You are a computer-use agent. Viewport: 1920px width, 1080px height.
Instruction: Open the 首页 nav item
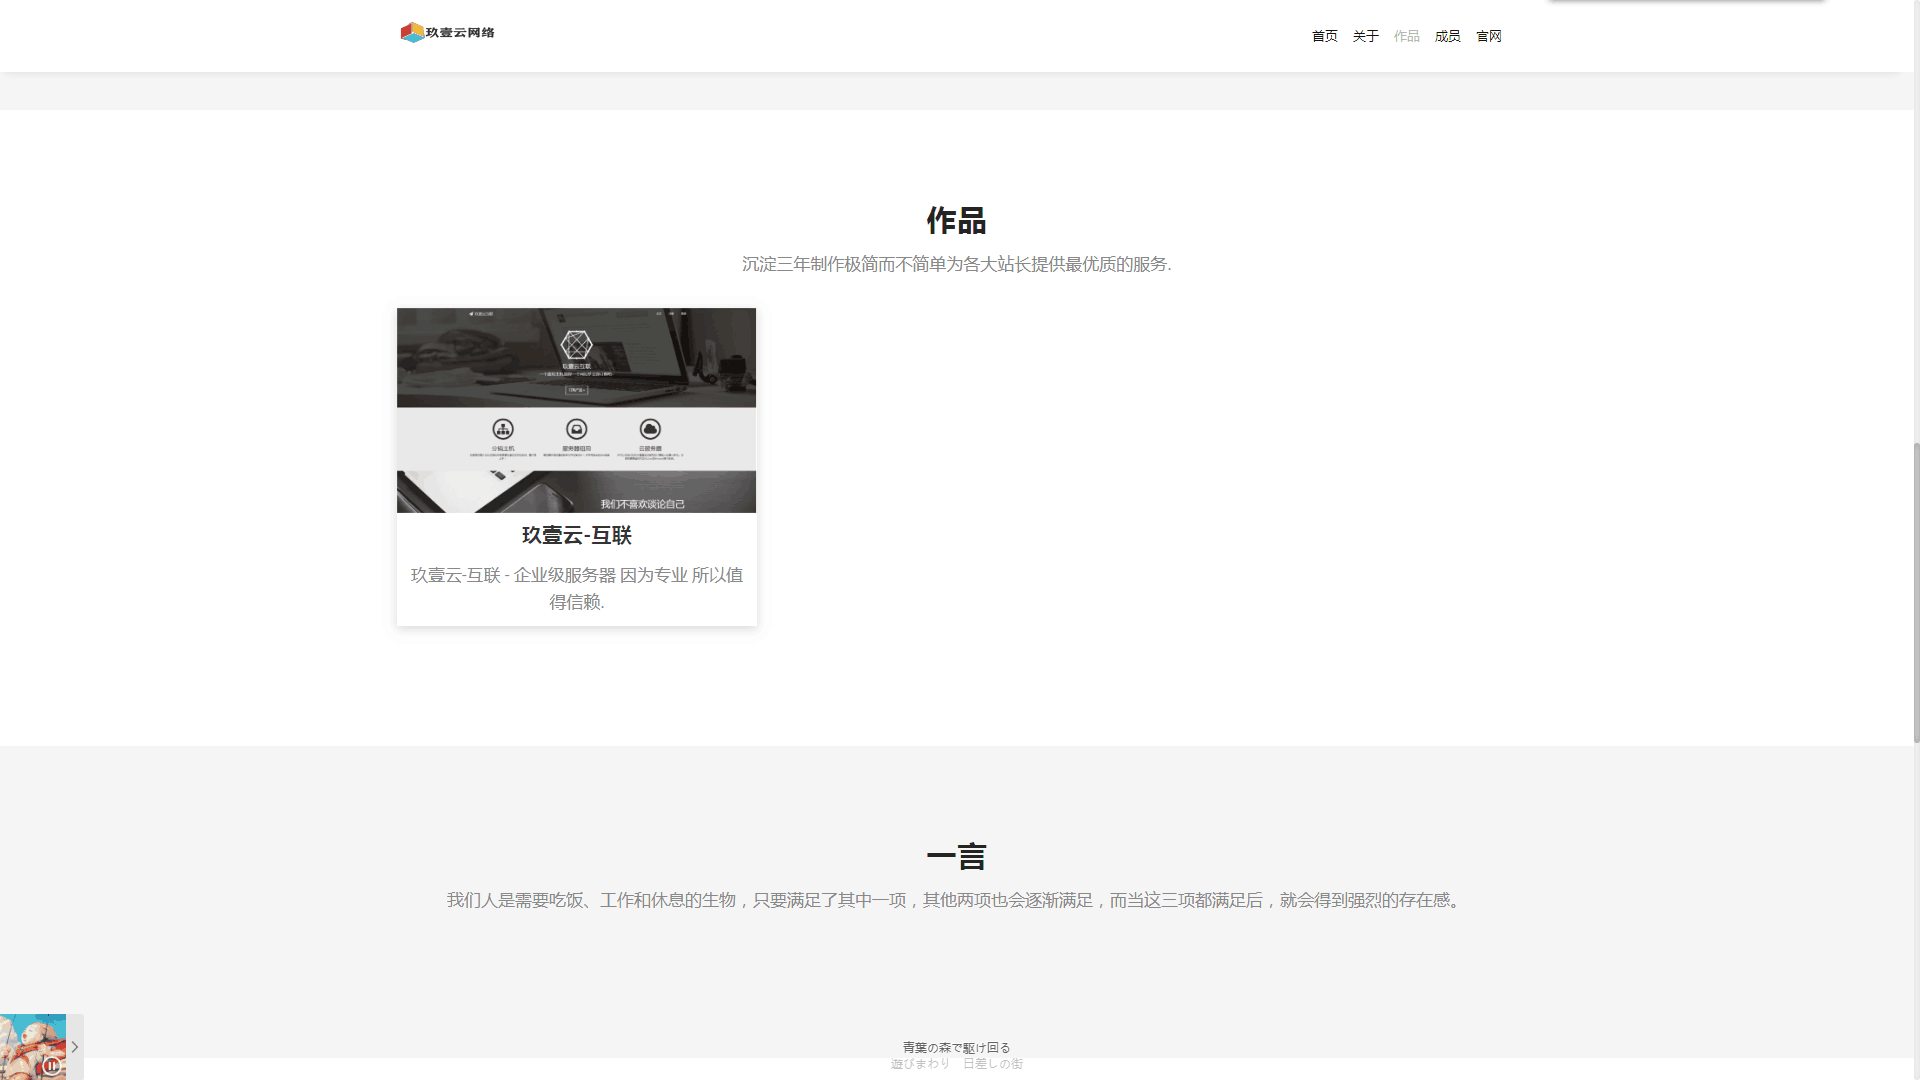point(1324,36)
